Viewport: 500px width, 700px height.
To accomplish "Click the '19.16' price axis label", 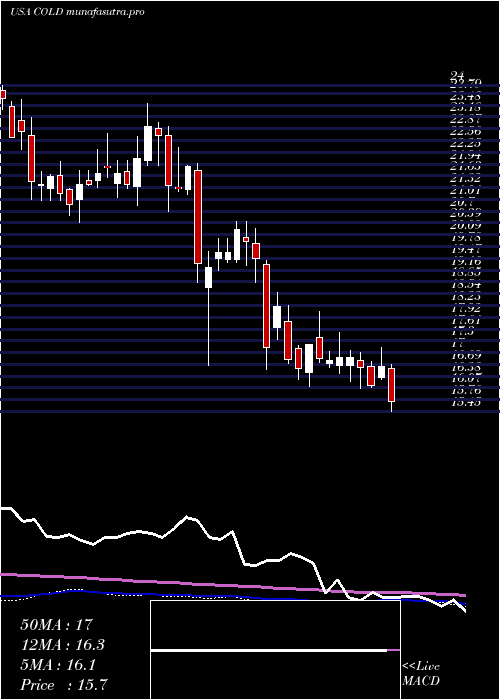I will coord(466,261).
